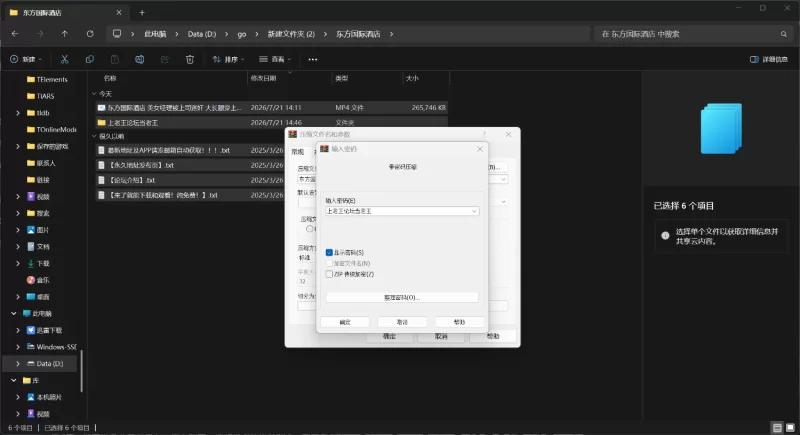Click the 新建文件夹 (2) breadcrumb

tap(291, 34)
